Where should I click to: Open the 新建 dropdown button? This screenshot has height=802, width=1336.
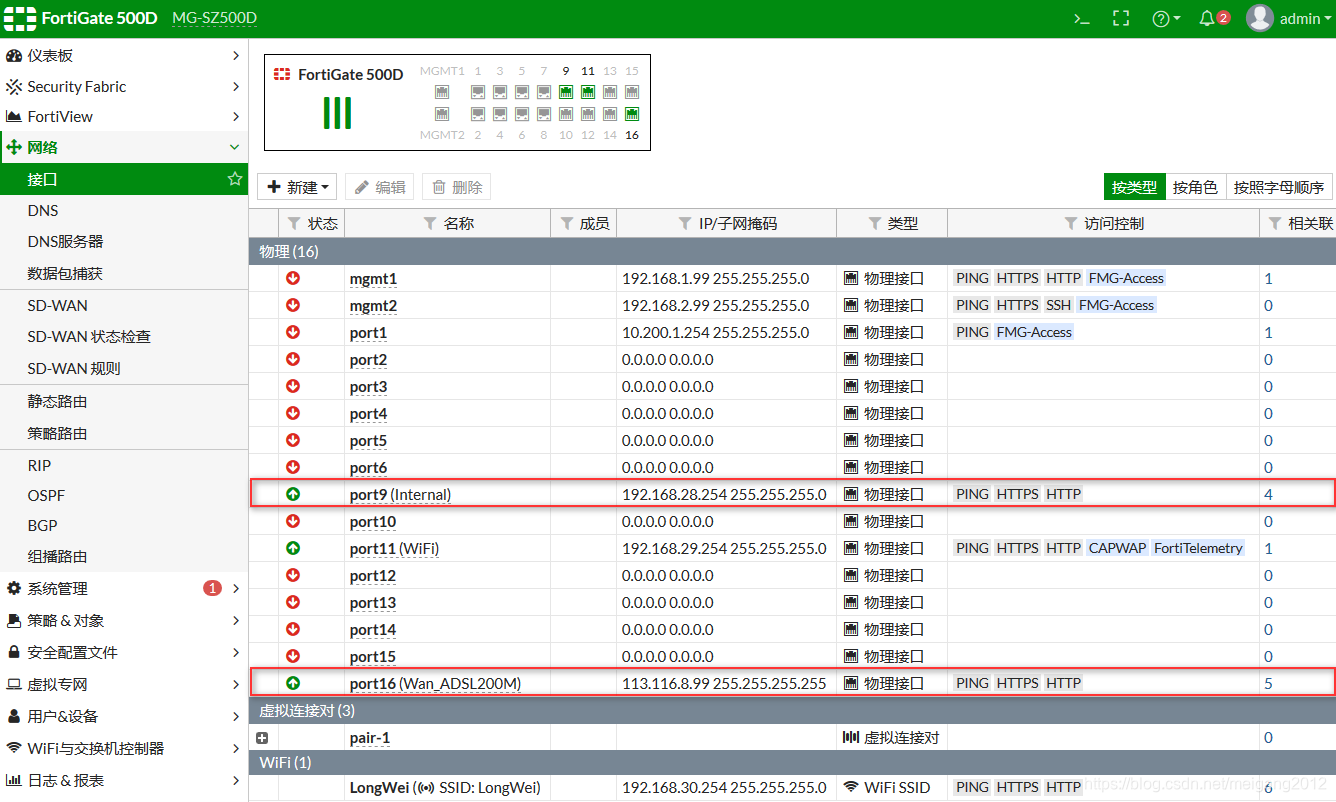pos(297,187)
